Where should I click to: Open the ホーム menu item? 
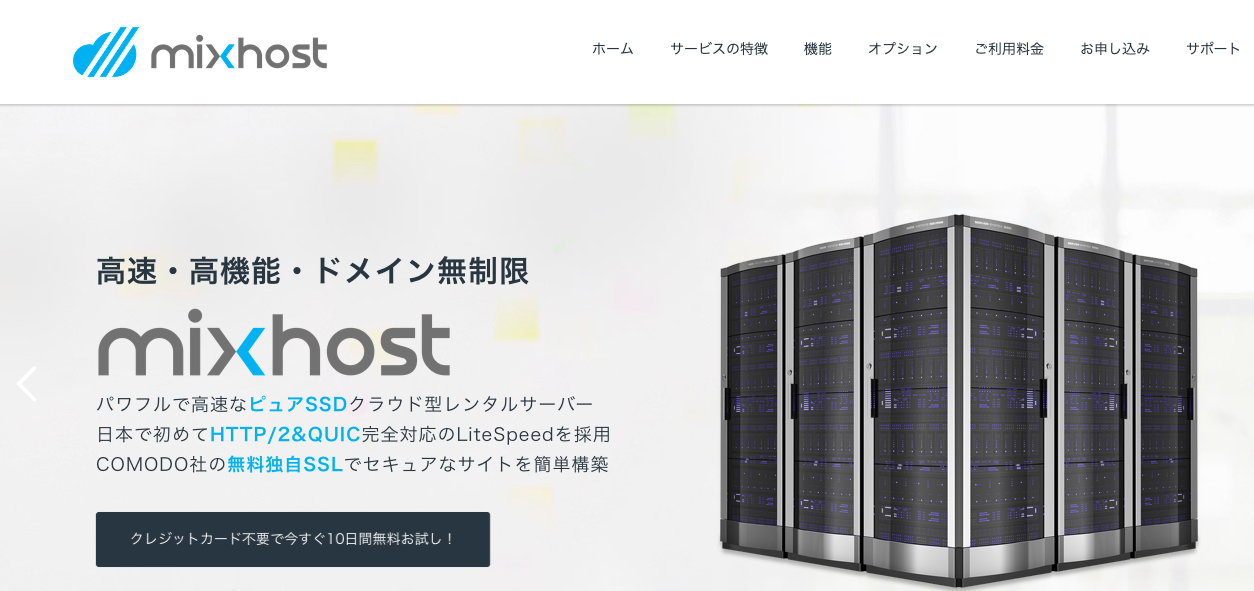pyautogui.click(x=612, y=49)
